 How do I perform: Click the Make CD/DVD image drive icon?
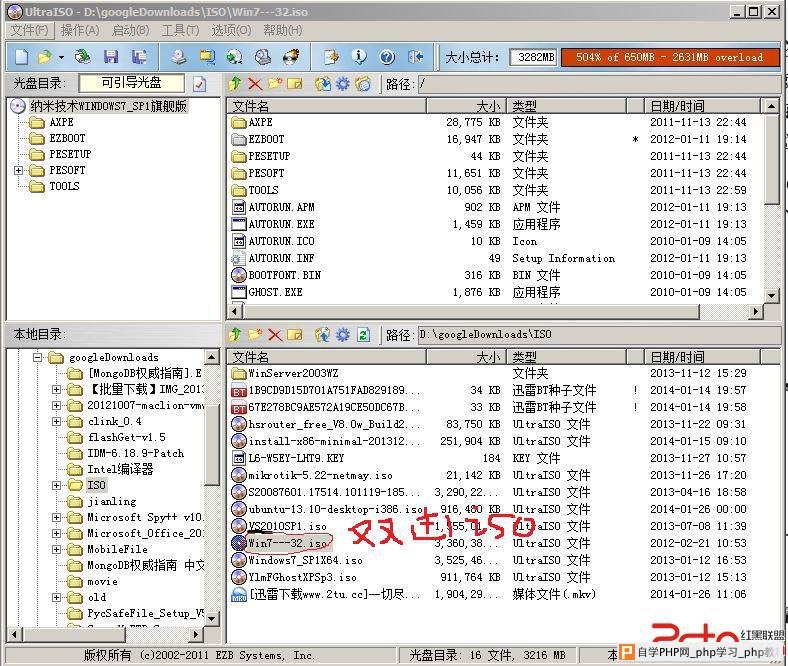178,57
